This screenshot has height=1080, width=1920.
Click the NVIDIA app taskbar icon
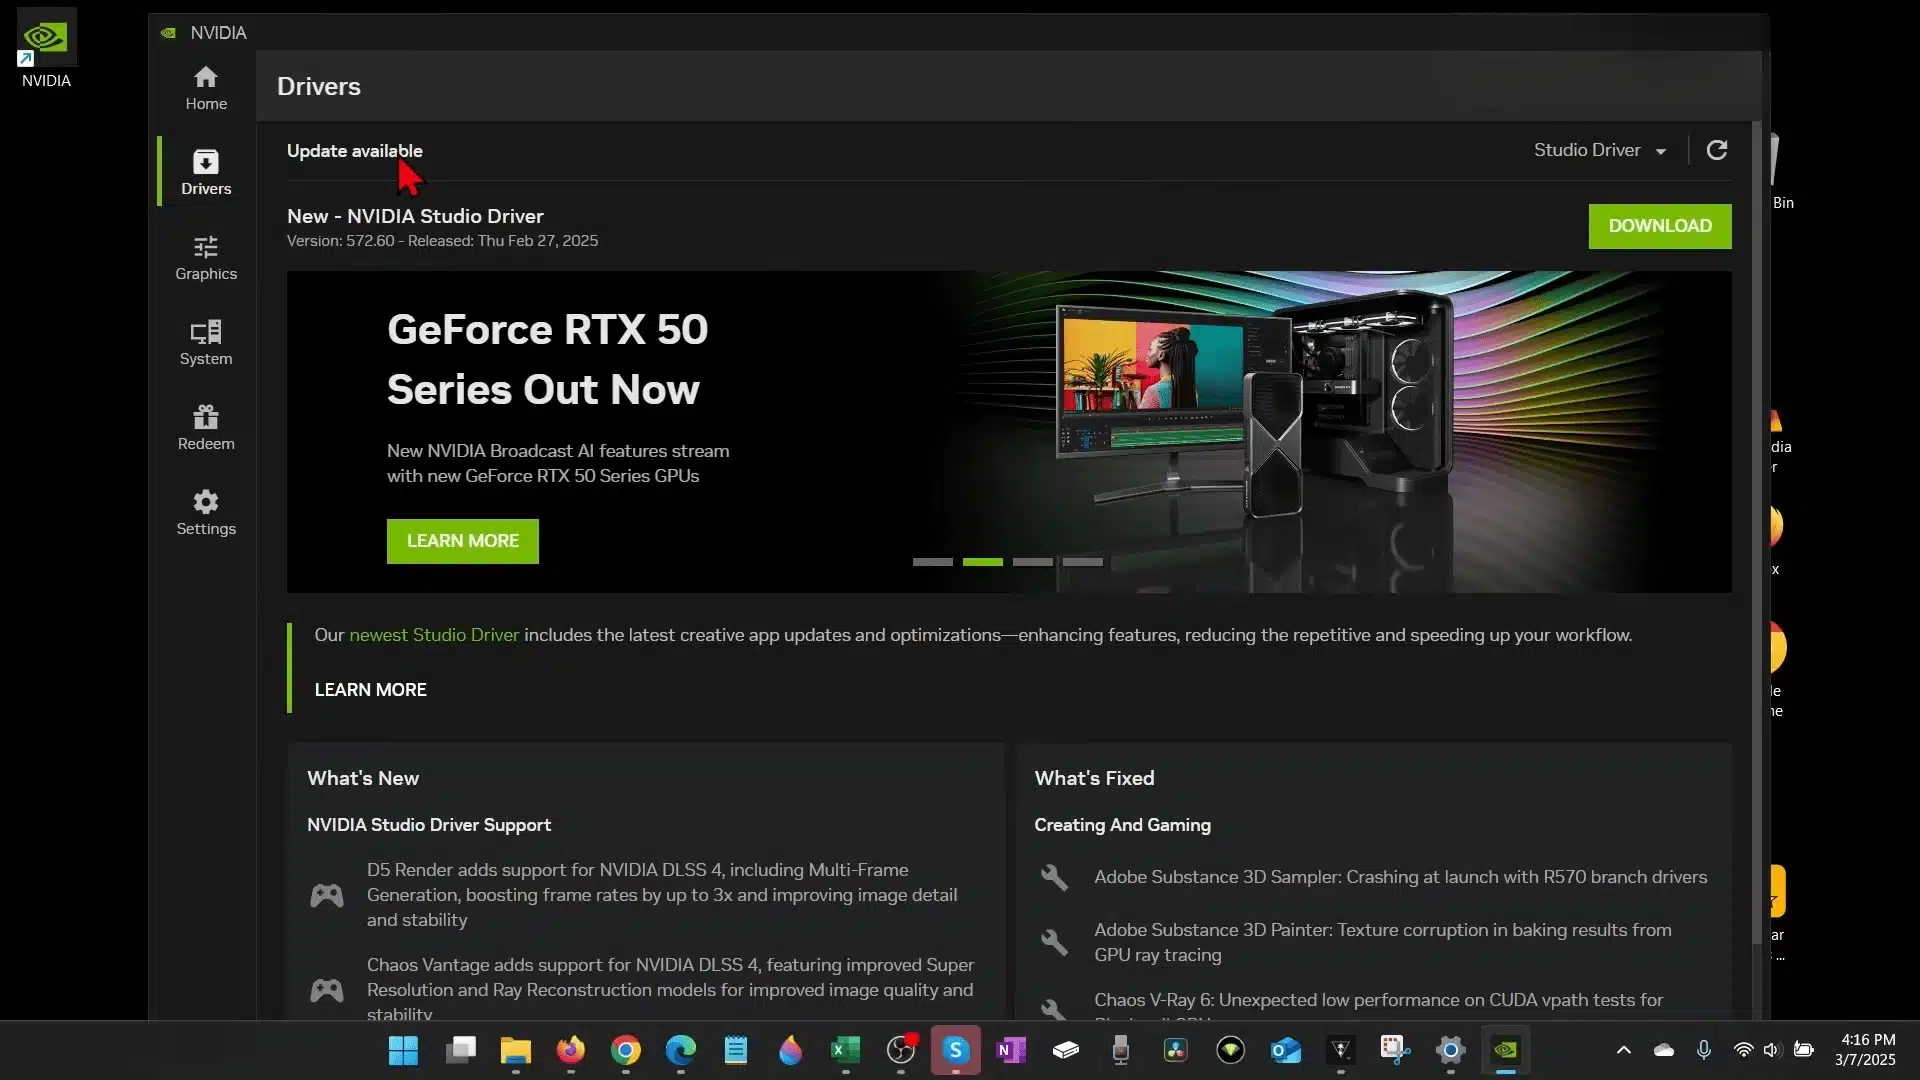[1506, 1050]
